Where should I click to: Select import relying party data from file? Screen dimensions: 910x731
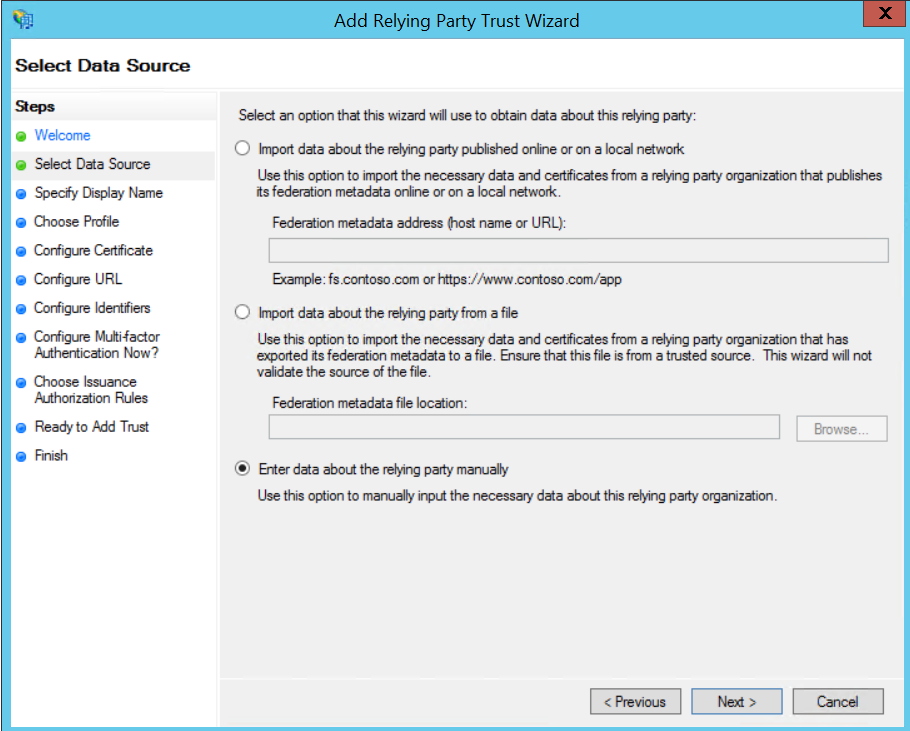[x=241, y=313]
